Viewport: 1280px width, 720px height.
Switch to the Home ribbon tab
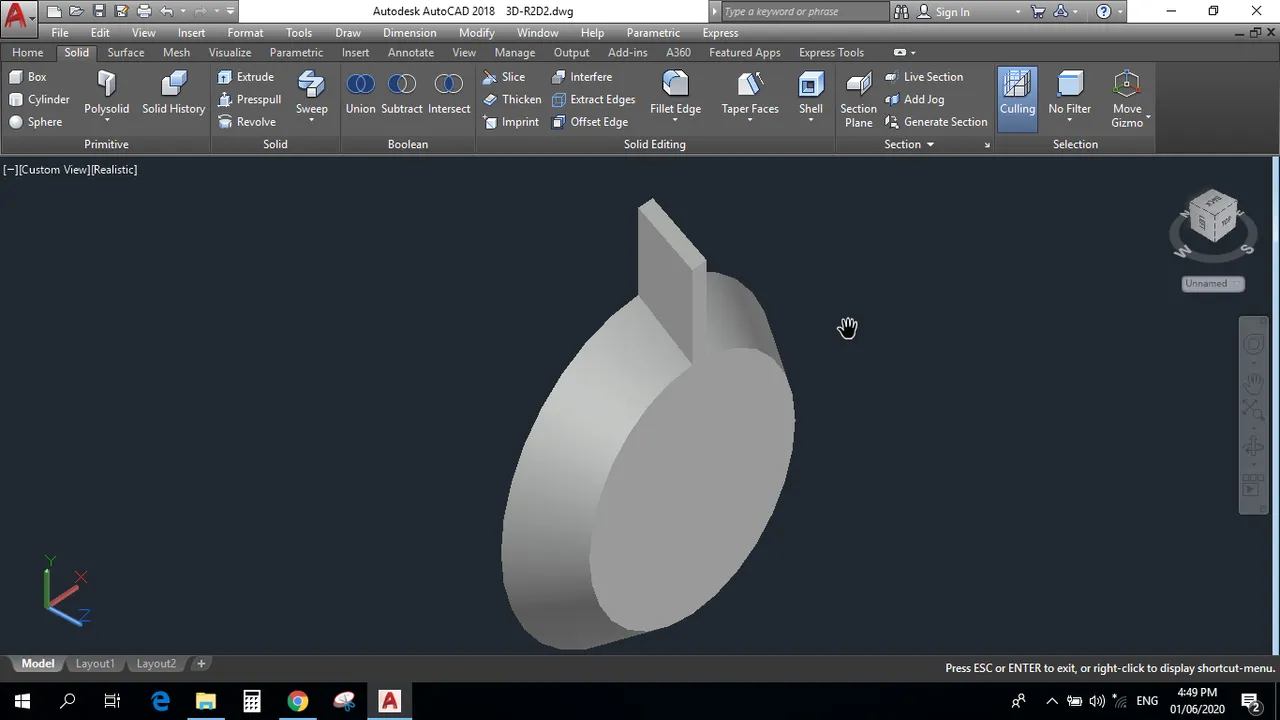pyautogui.click(x=27, y=52)
